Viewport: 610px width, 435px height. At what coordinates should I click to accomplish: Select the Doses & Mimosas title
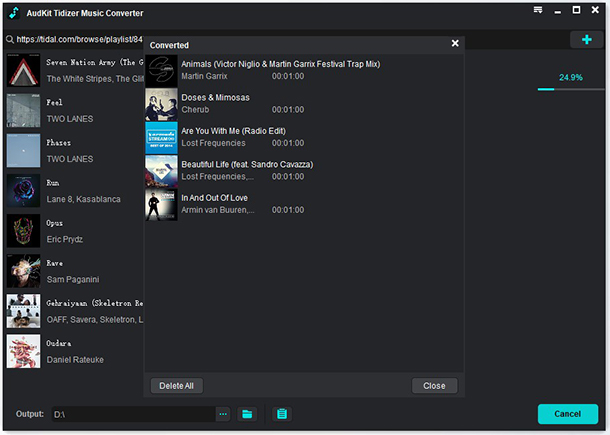(215, 97)
